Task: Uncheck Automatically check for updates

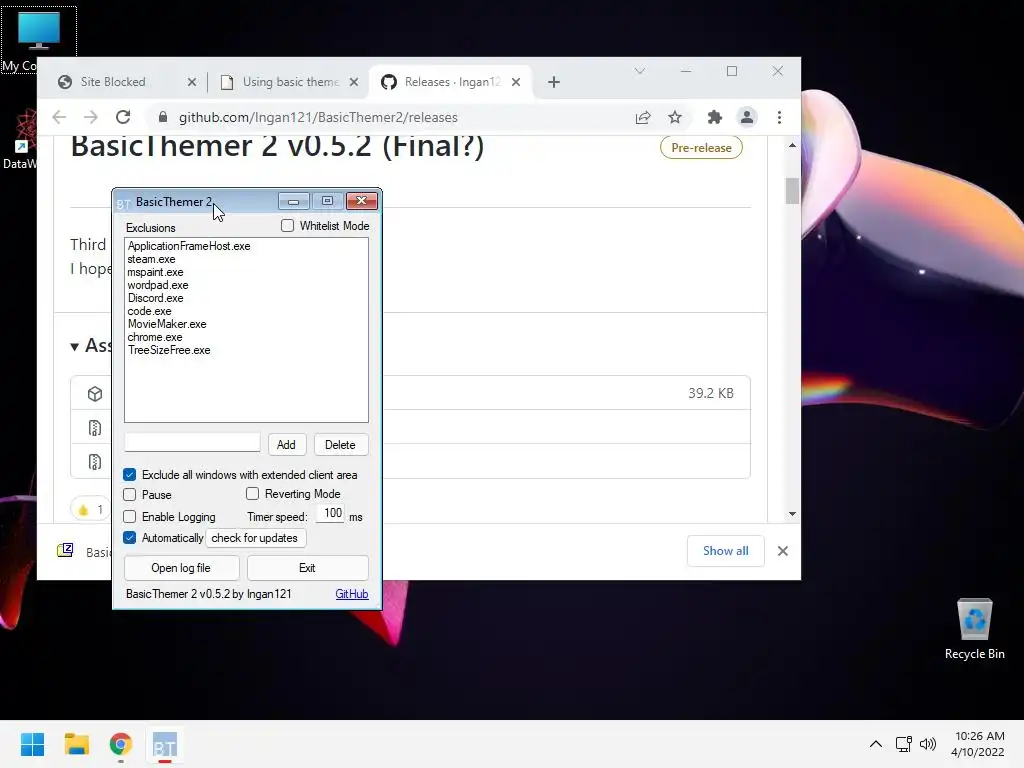Action: tap(129, 537)
